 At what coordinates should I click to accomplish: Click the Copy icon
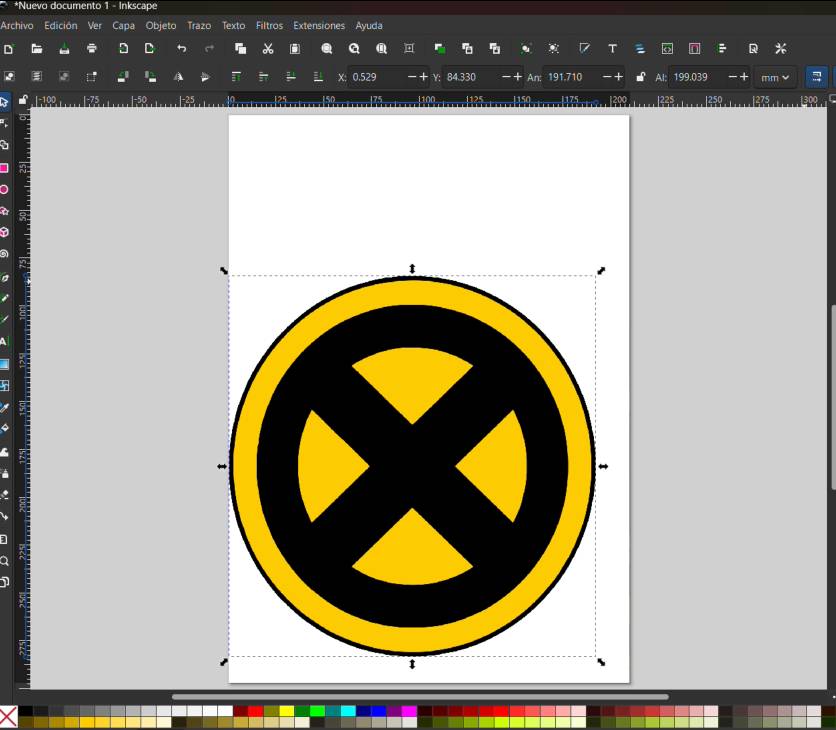pos(240,49)
